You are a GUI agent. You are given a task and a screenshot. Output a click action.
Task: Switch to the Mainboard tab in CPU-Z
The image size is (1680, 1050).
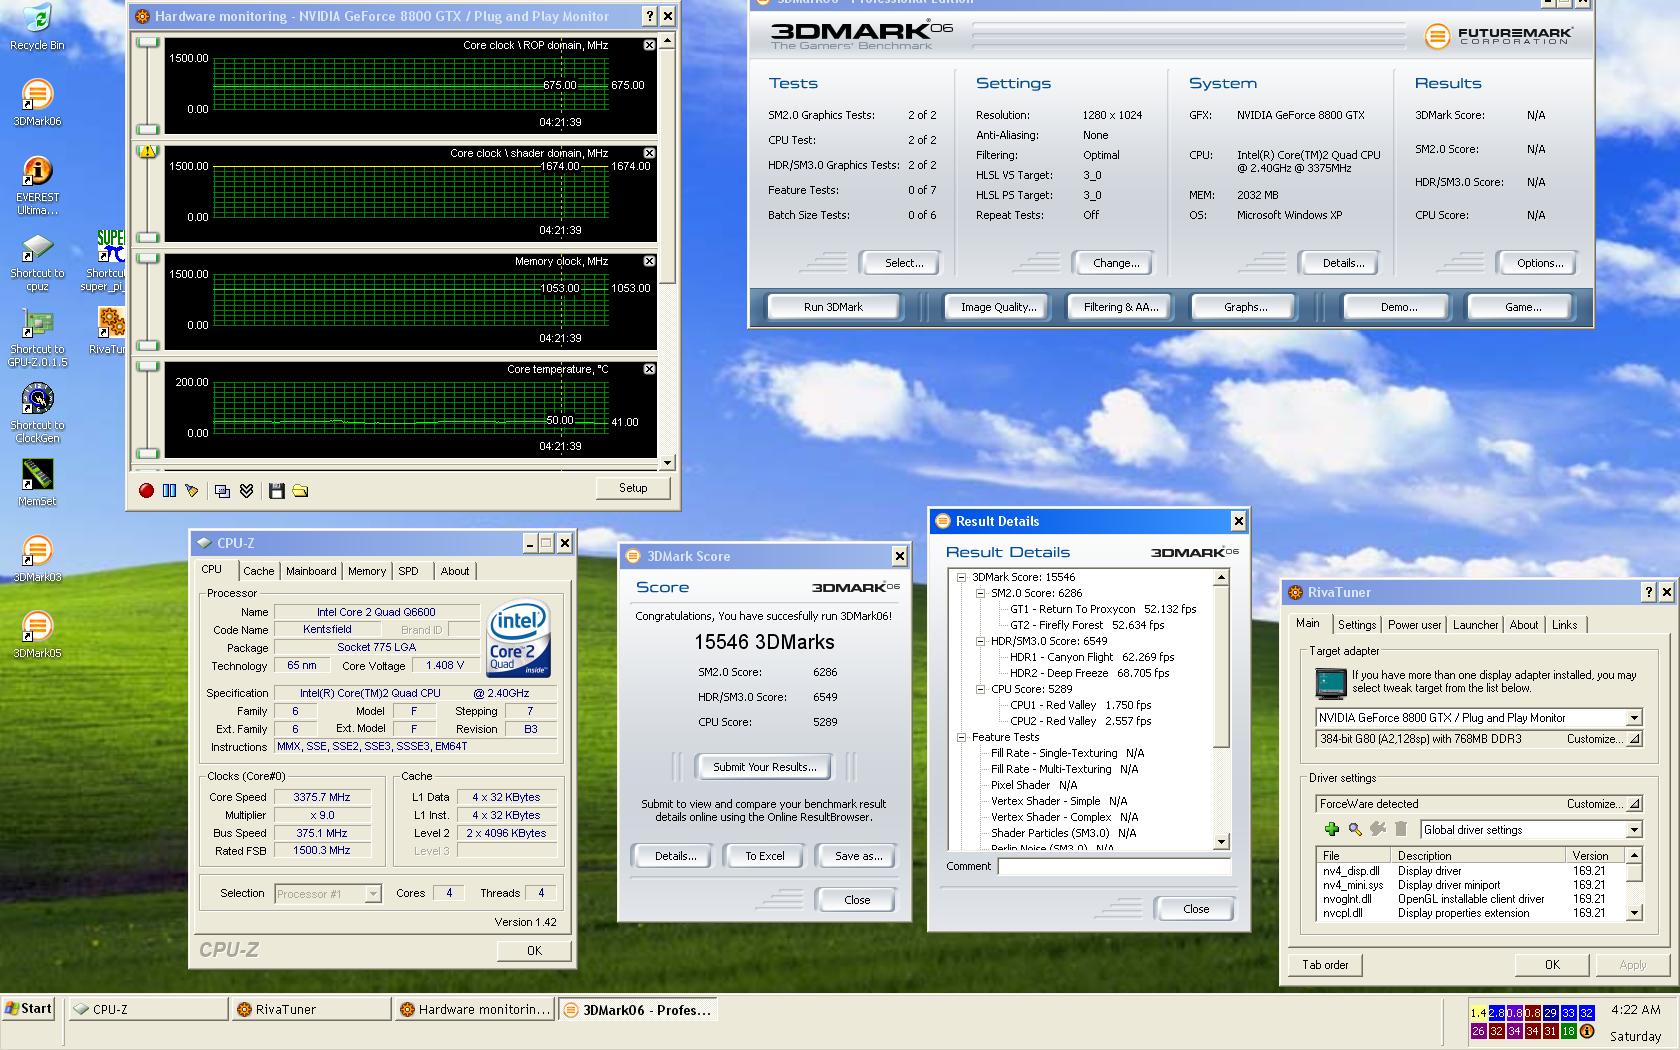311,571
